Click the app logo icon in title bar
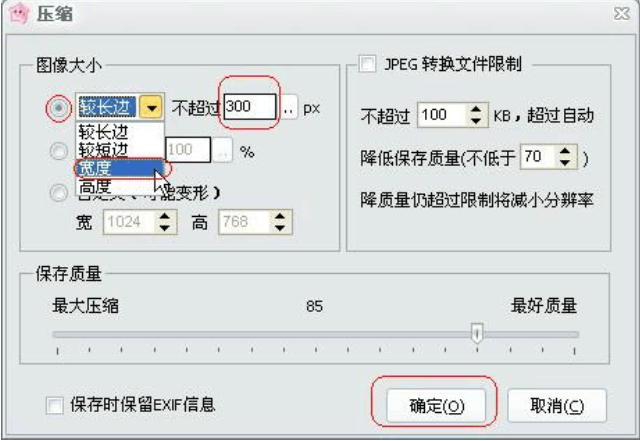 coord(18,13)
